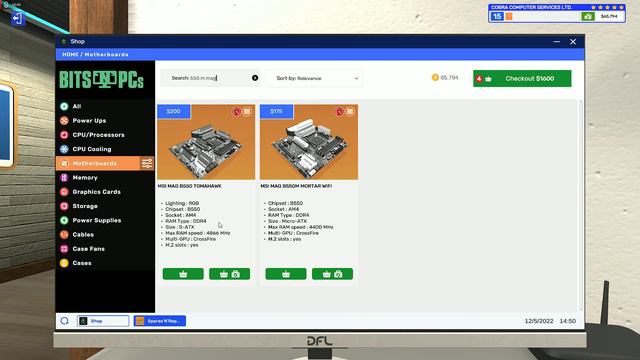Screen dimensions: 640x360
Task: Click the taskbar date and time
Action: tap(550, 321)
